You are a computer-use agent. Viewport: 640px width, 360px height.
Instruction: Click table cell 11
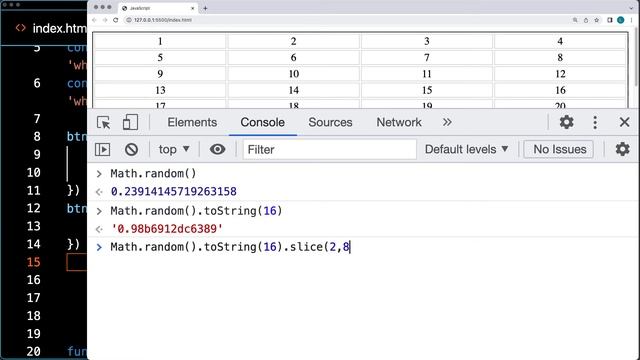tap(427, 74)
